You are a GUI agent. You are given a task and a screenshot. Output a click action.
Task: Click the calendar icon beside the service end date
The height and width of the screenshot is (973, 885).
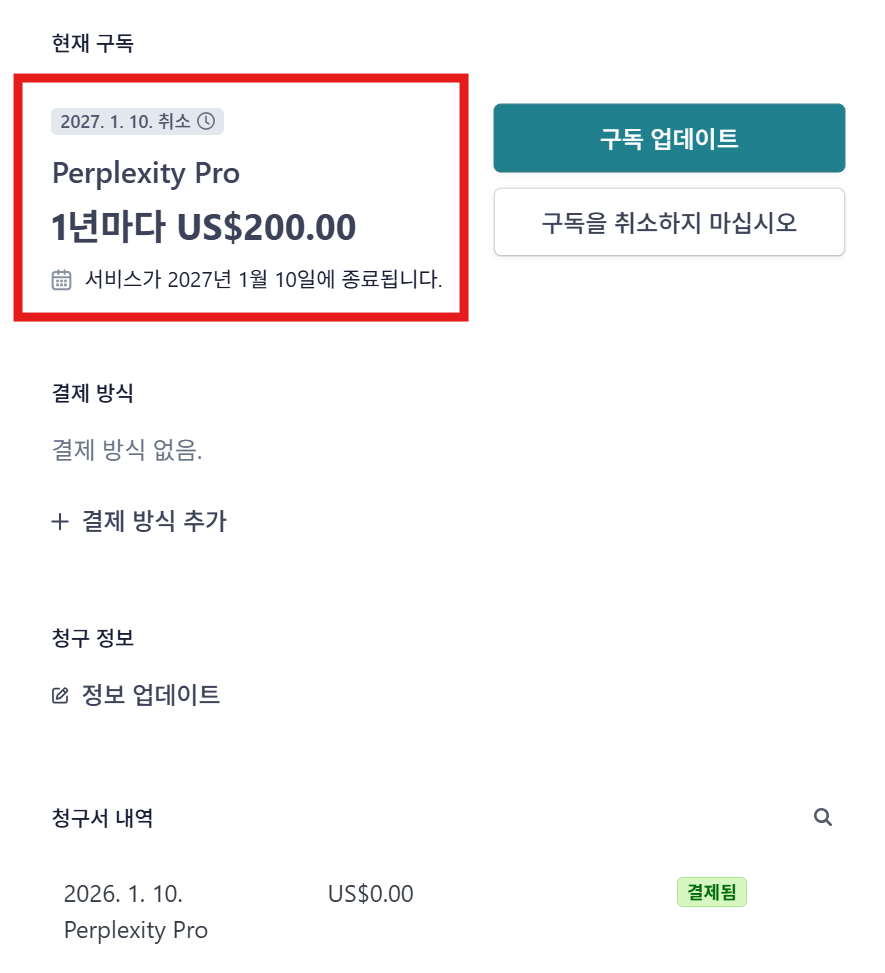point(62,279)
